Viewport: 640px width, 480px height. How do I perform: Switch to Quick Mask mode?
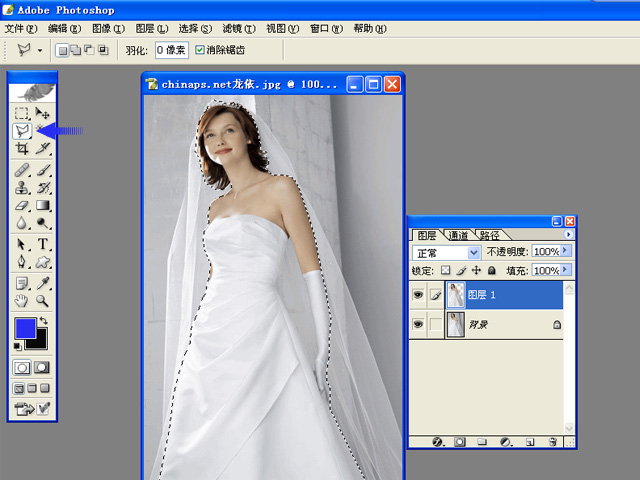click(x=42, y=368)
